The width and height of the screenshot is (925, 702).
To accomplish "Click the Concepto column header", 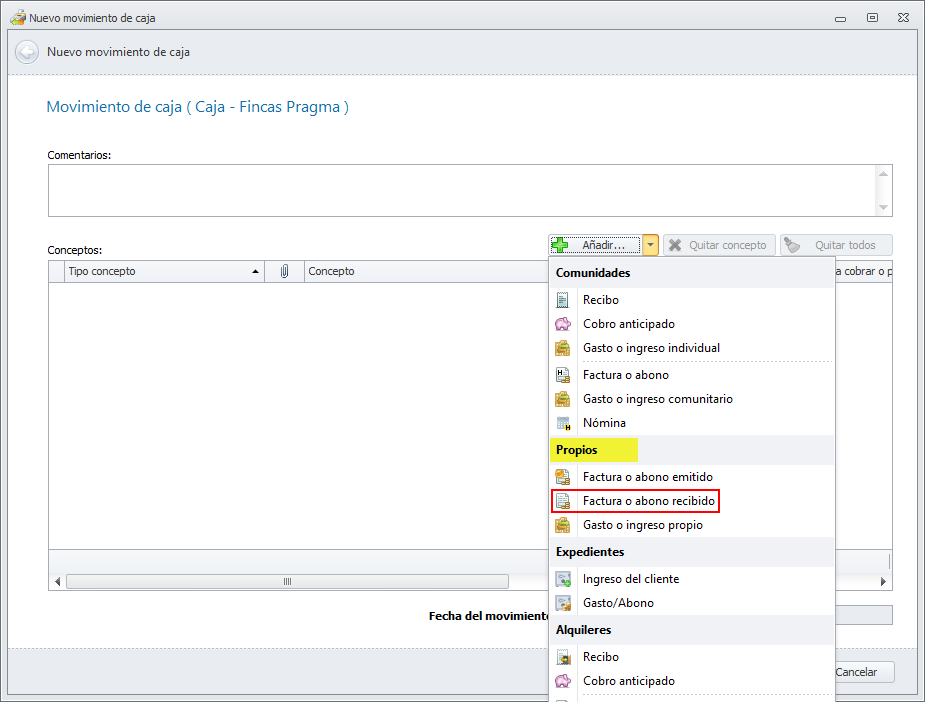I will [428, 271].
